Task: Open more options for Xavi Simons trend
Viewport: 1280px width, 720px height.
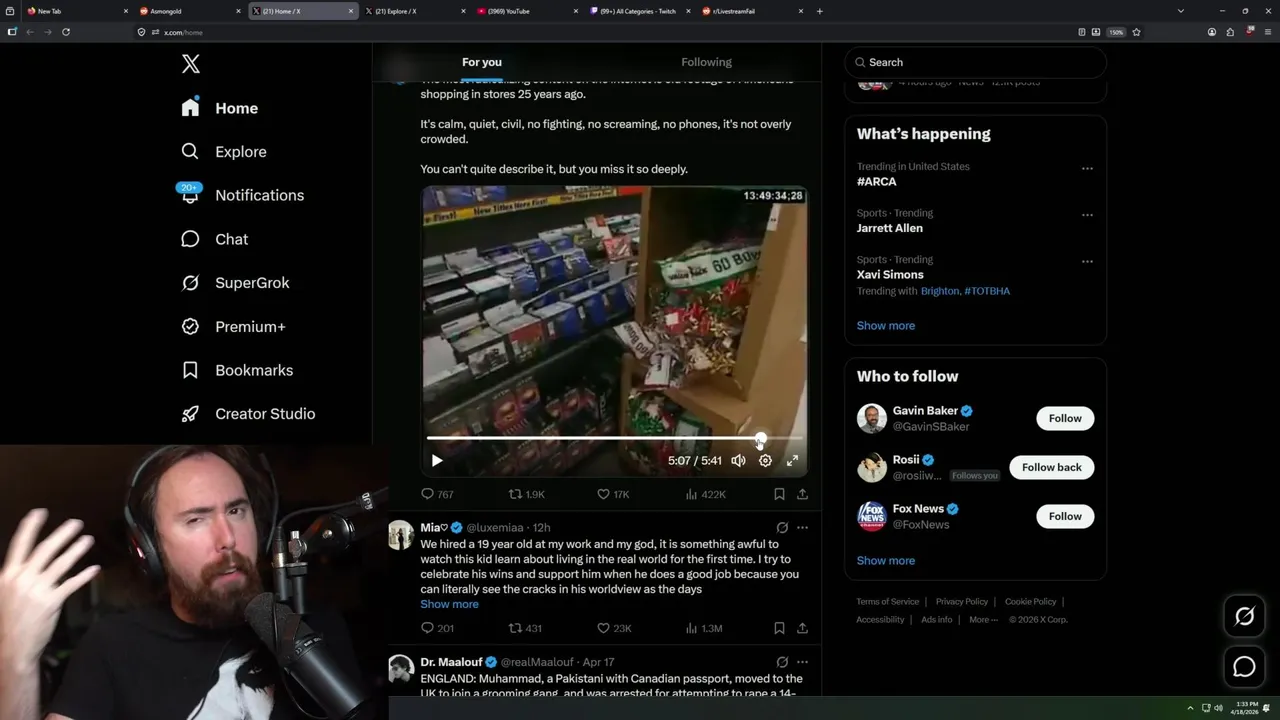Action: 1087,261
